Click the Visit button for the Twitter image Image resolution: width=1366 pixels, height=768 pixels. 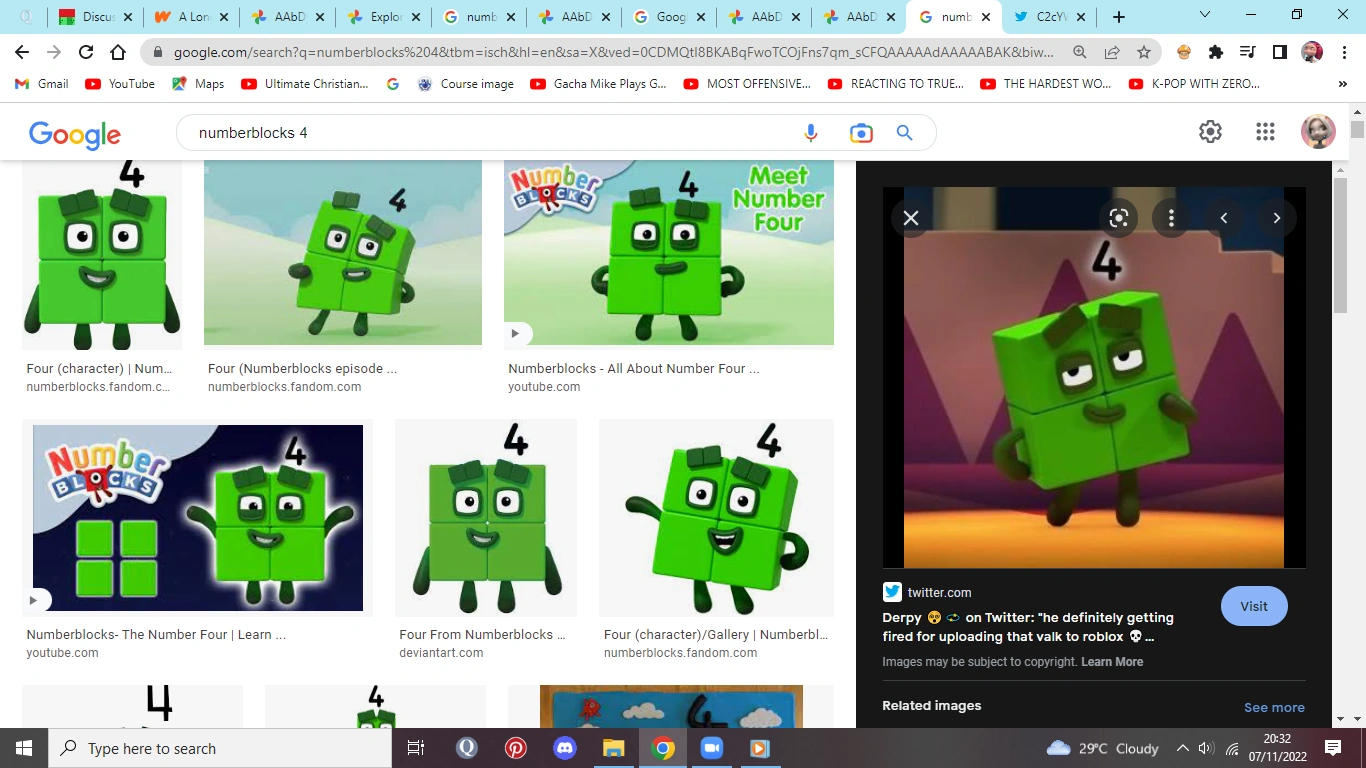click(1254, 606)
